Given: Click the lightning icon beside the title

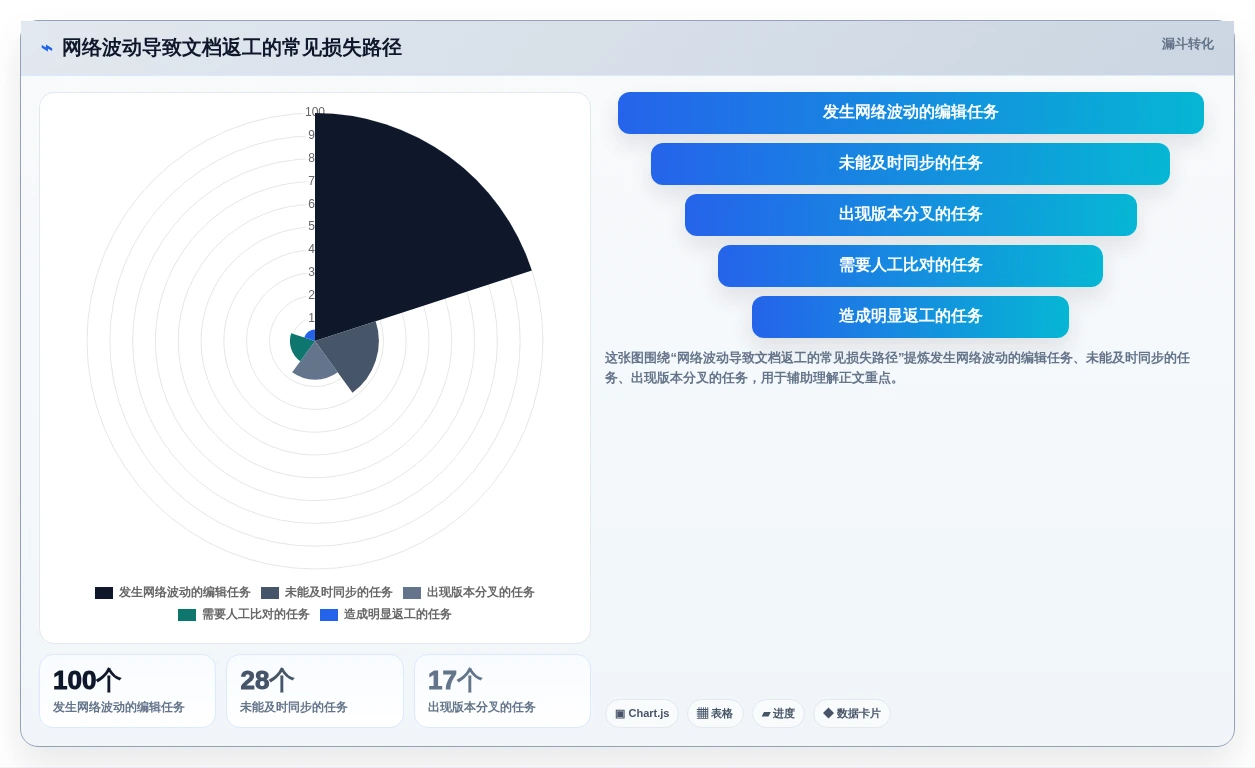Looking at the screenshot, I should [46, 48].
